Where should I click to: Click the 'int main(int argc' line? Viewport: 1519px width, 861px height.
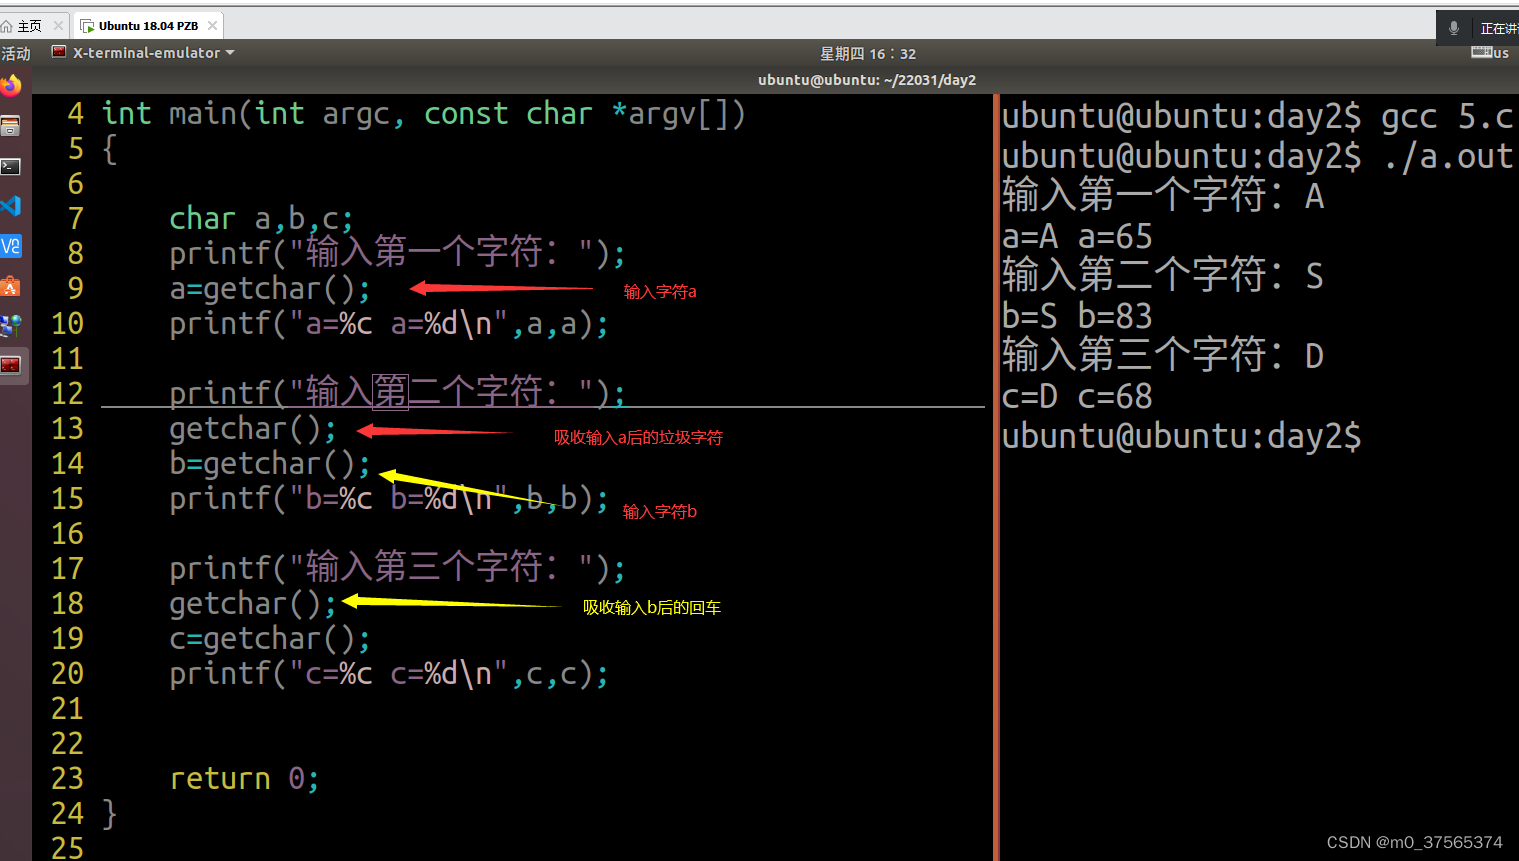[424, 114]
